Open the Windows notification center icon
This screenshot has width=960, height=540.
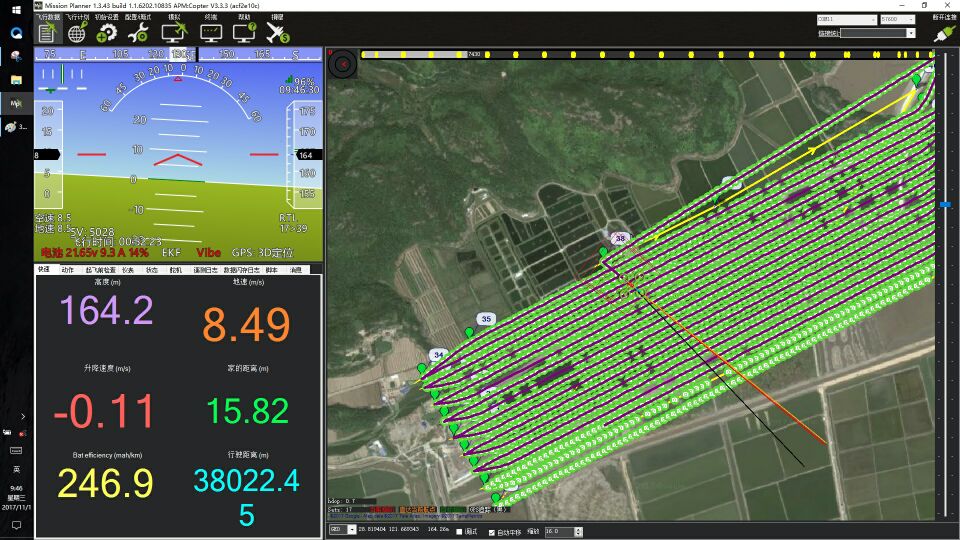click(x=17, y=525)
